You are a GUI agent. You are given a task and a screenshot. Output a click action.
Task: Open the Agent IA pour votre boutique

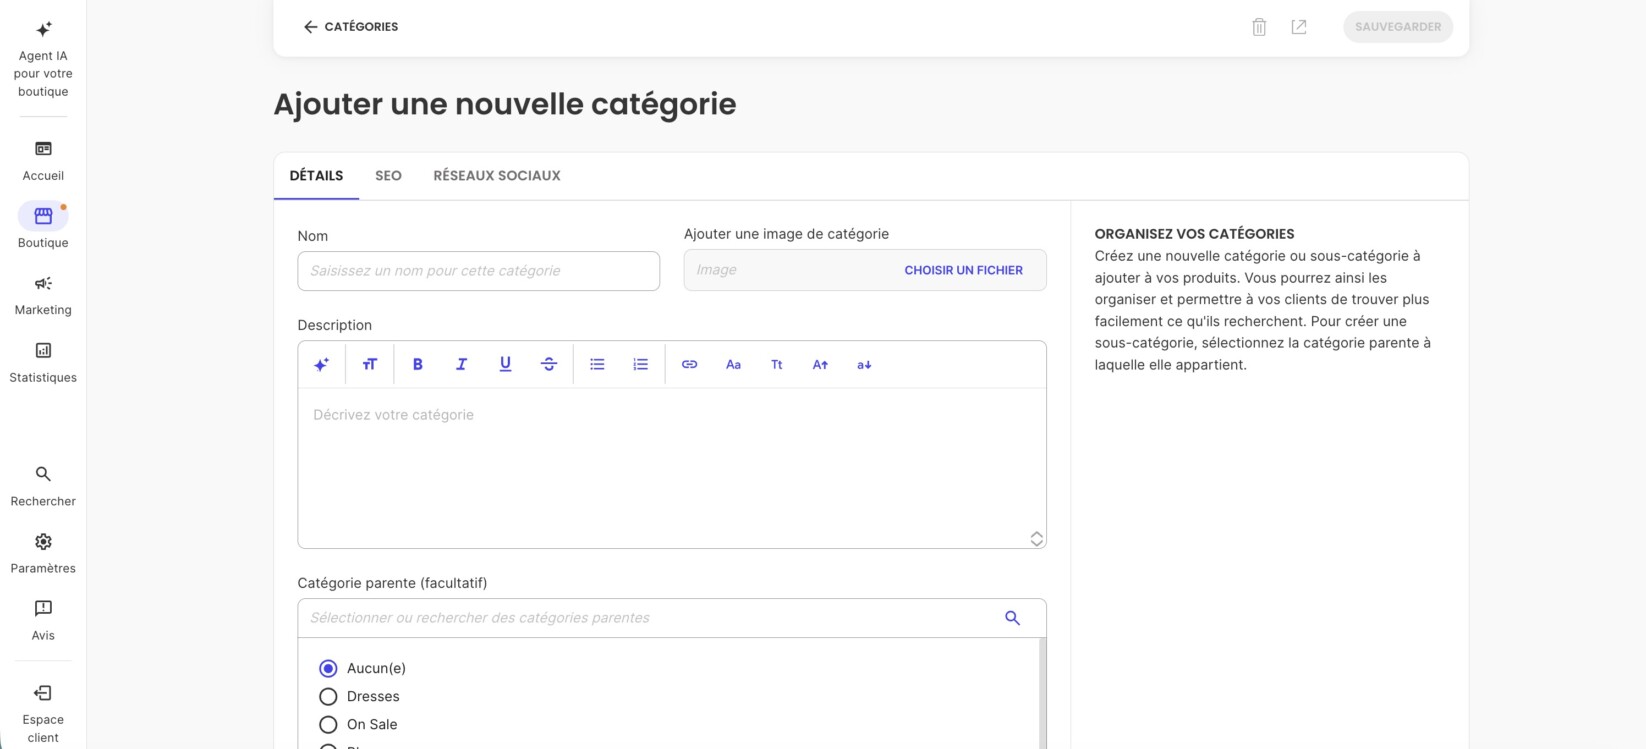click(43, 59)
